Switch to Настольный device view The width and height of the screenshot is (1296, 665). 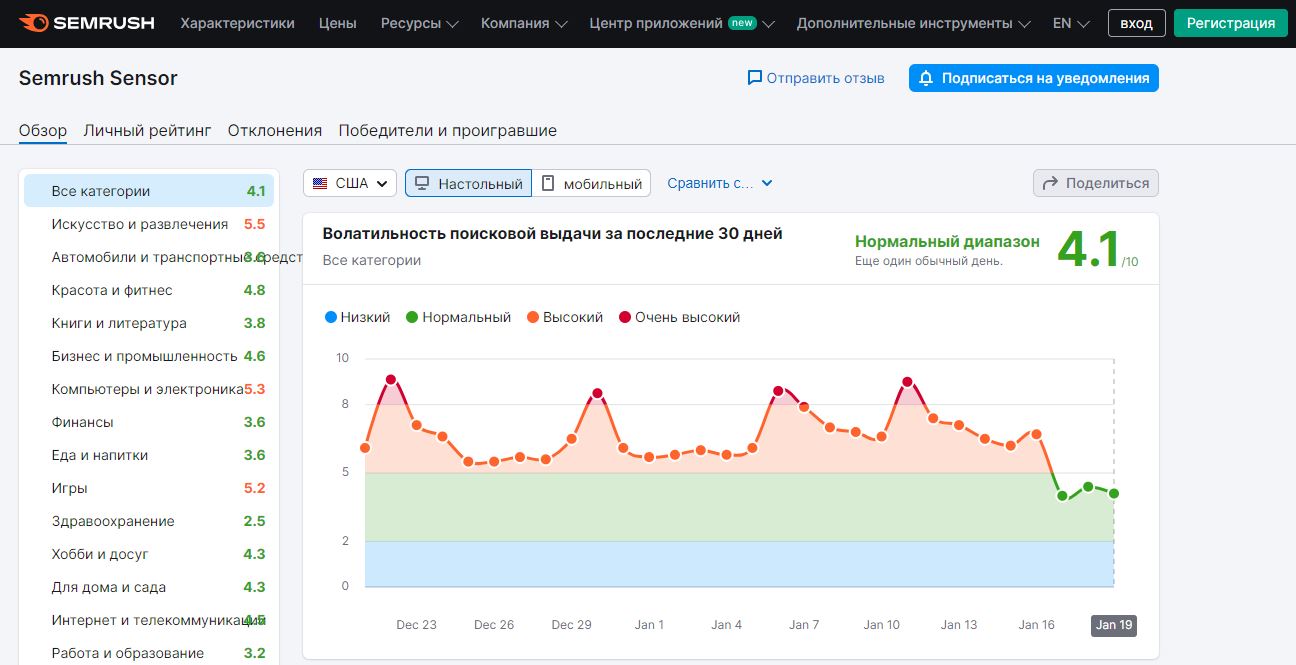pos(468,183)
